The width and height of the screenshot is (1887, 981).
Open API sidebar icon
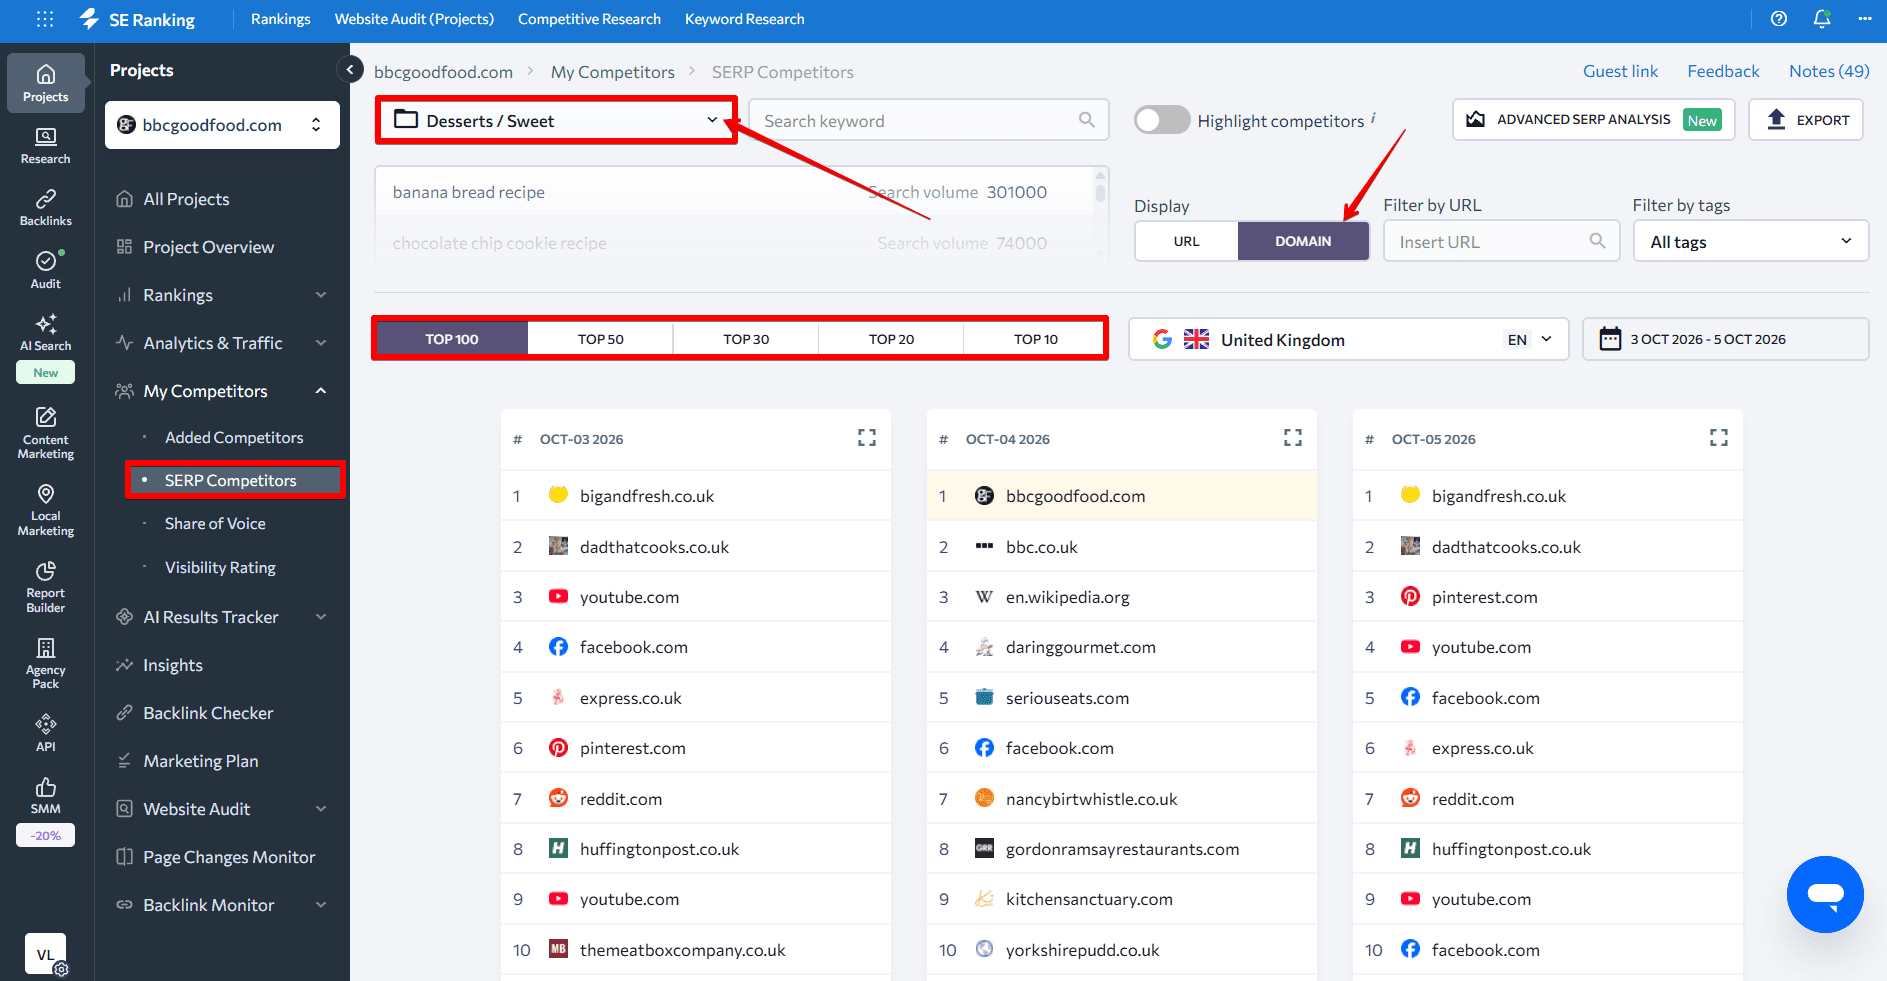coord(46,733)
